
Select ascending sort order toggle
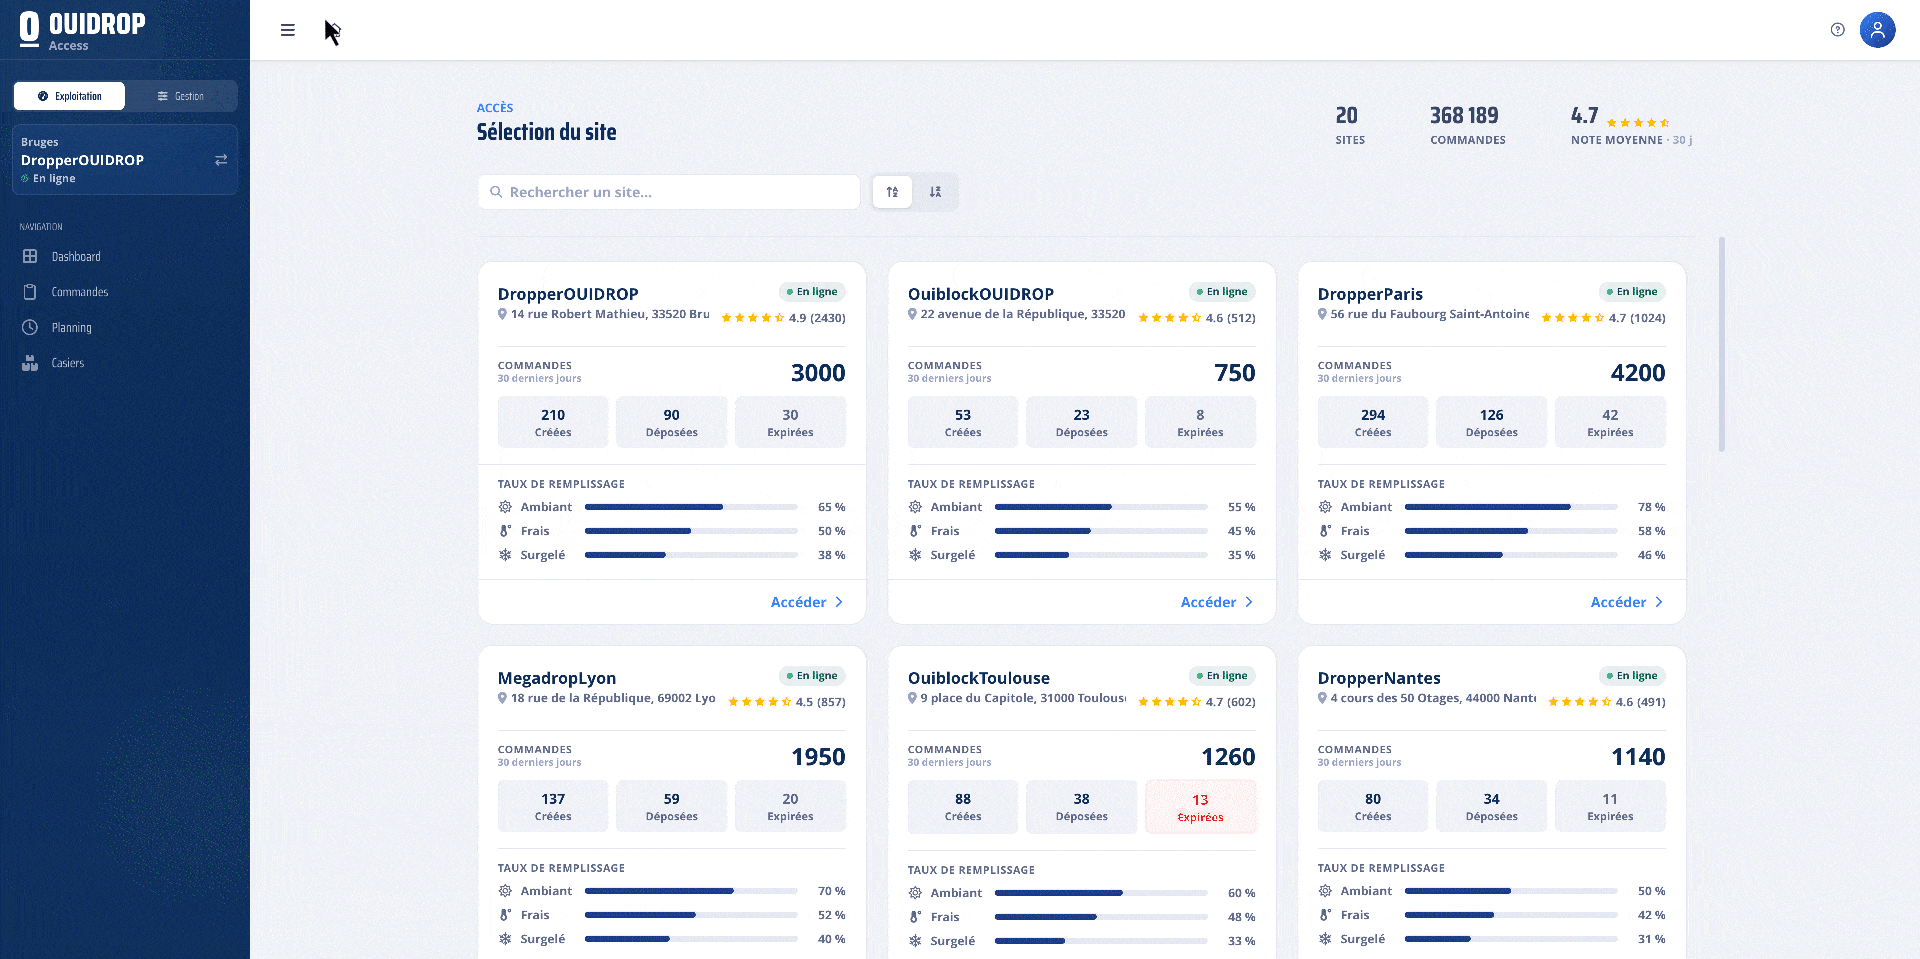pyautogui.click(x=892, y=192)
